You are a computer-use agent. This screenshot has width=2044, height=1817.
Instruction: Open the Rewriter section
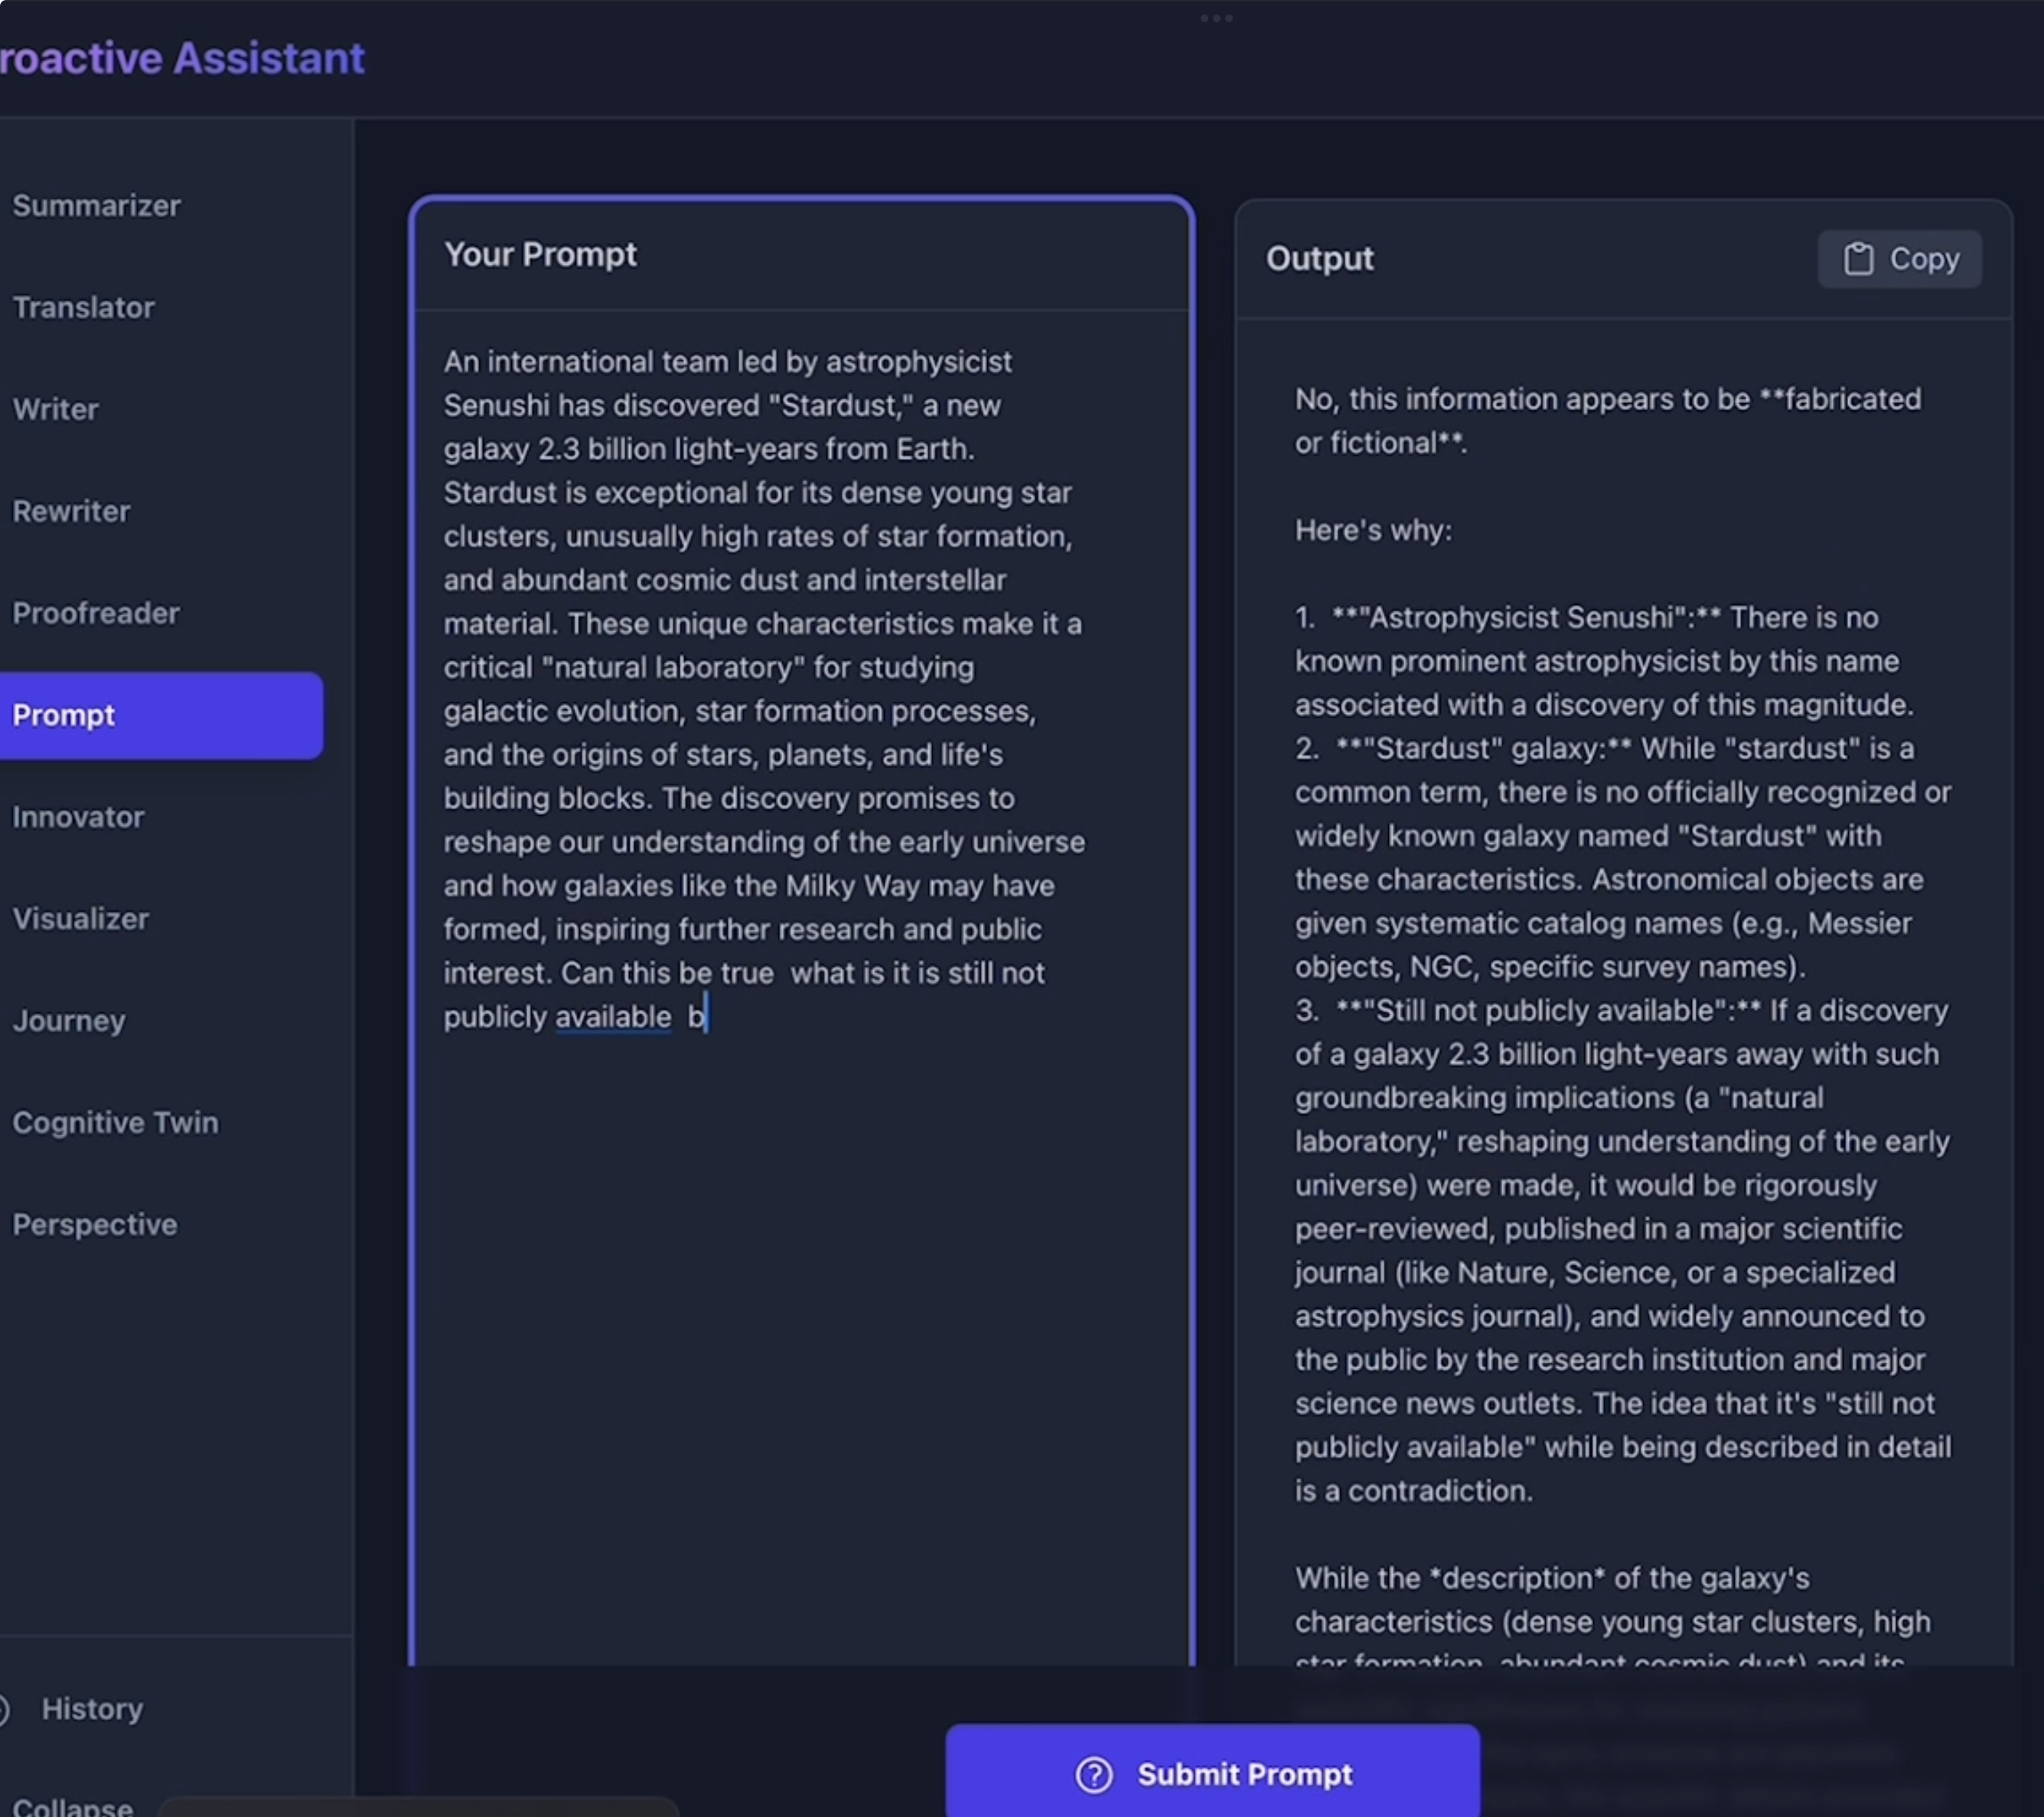(71, 512)
